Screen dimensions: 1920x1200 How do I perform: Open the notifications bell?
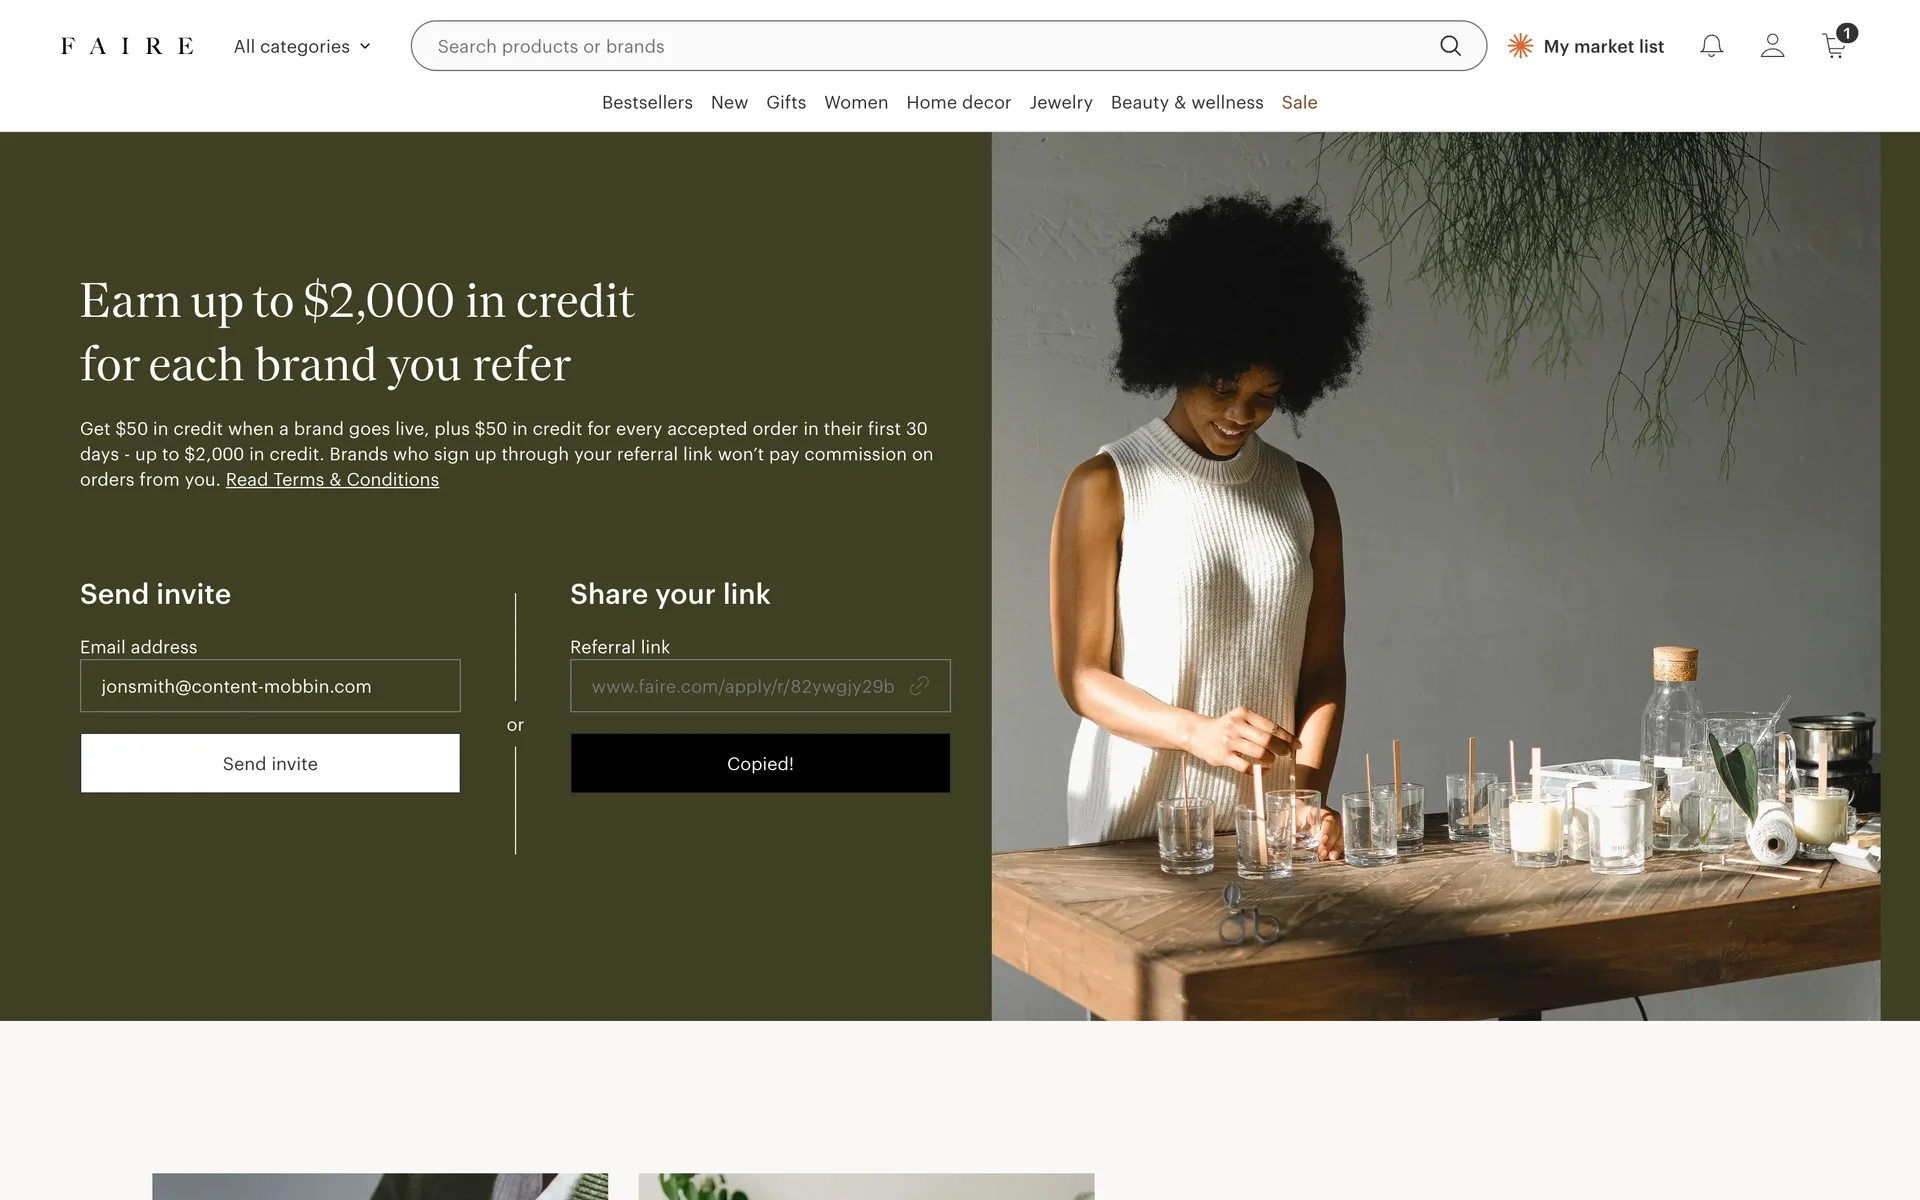1712,46
